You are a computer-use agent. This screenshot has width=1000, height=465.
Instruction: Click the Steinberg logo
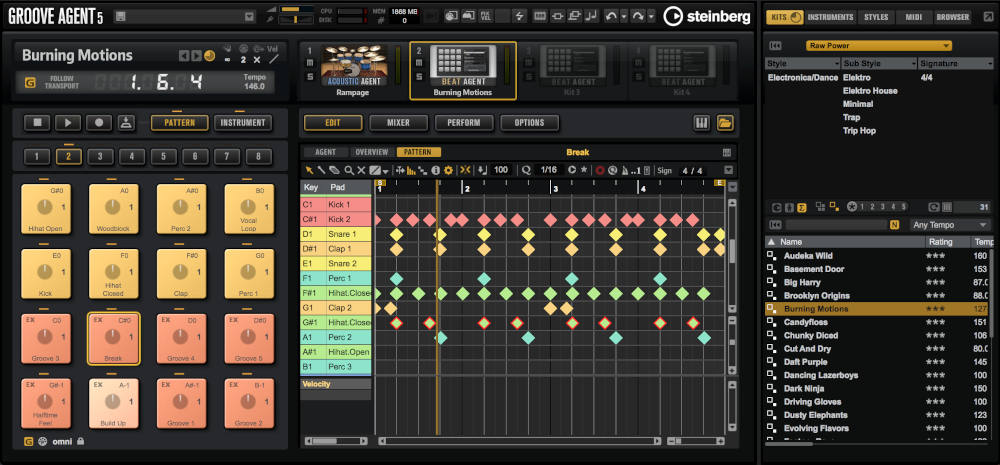tap(707, 17)
